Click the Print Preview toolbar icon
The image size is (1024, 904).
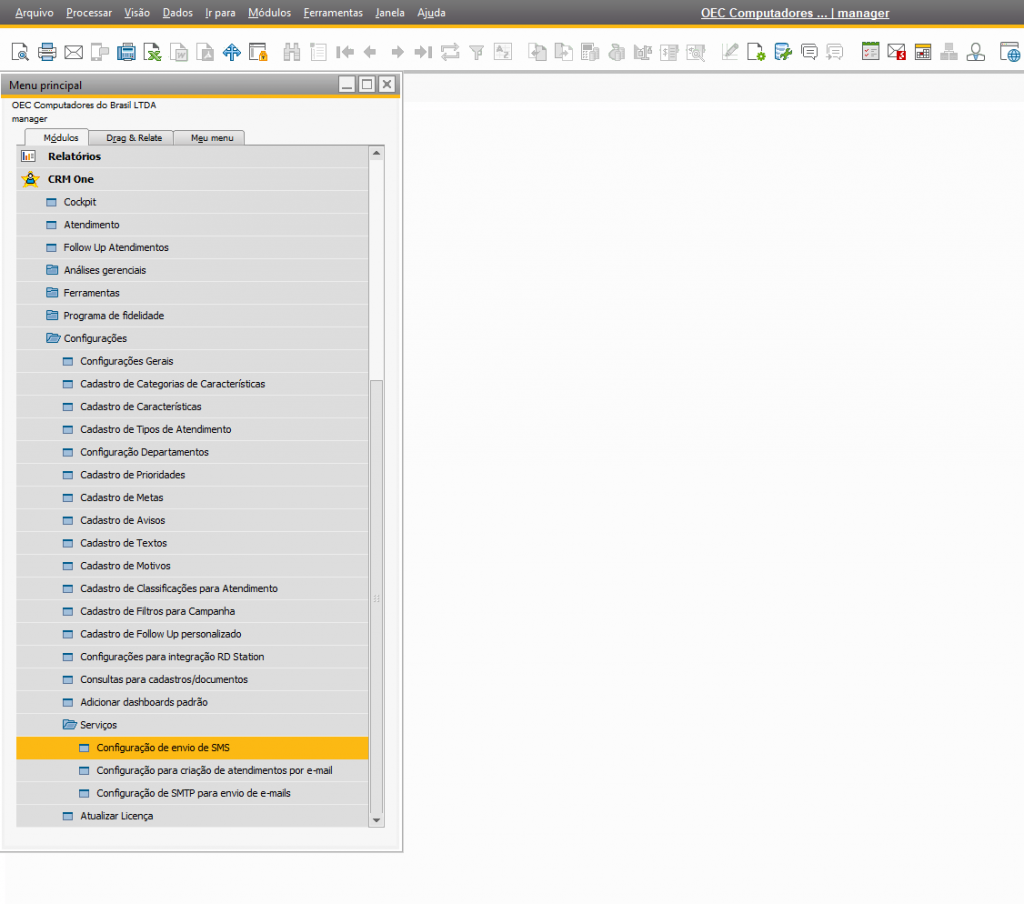tap(20, 52)
